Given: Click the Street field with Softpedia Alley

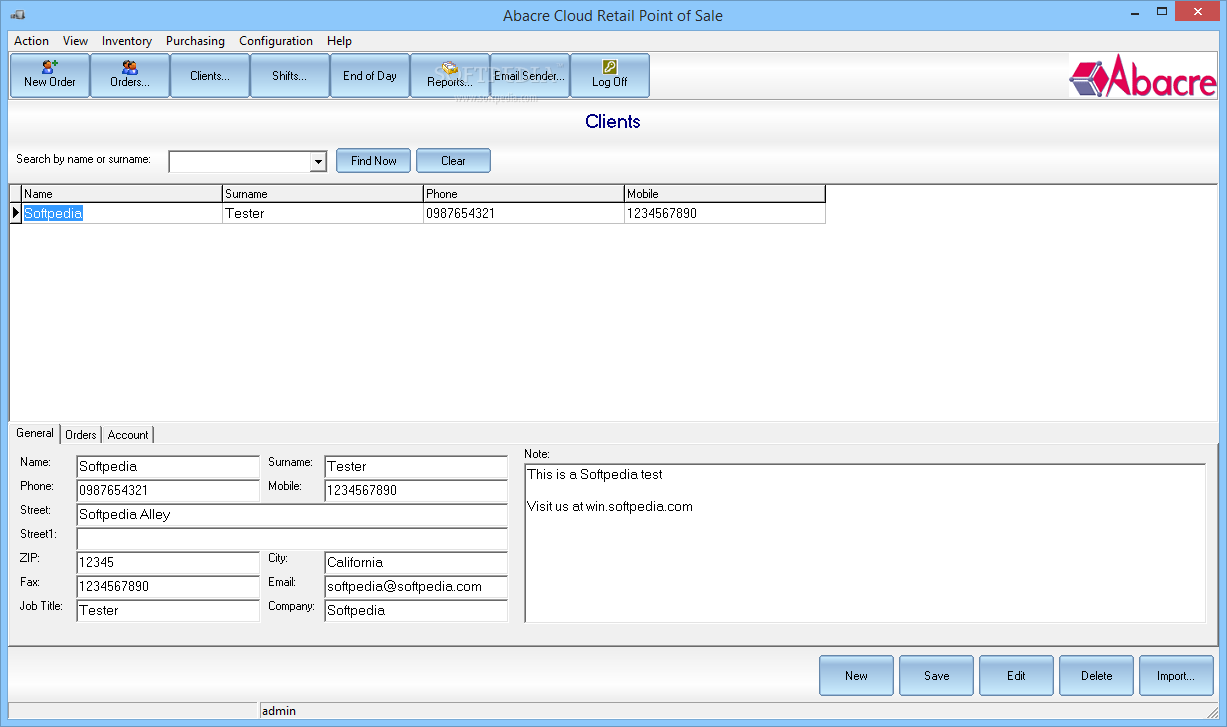Looking at the screenshot, I should pos(292,515).
